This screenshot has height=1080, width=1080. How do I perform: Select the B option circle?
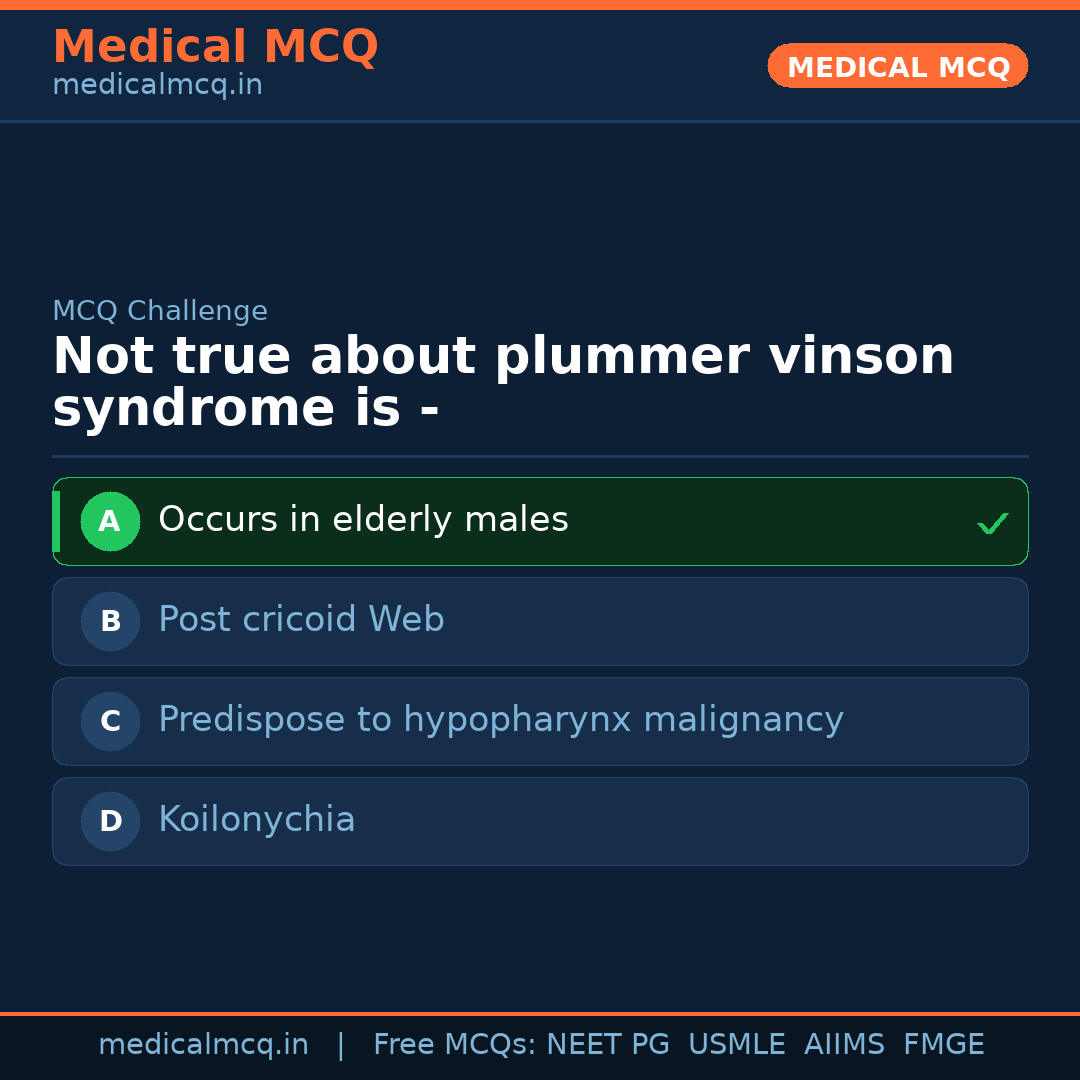110,621
